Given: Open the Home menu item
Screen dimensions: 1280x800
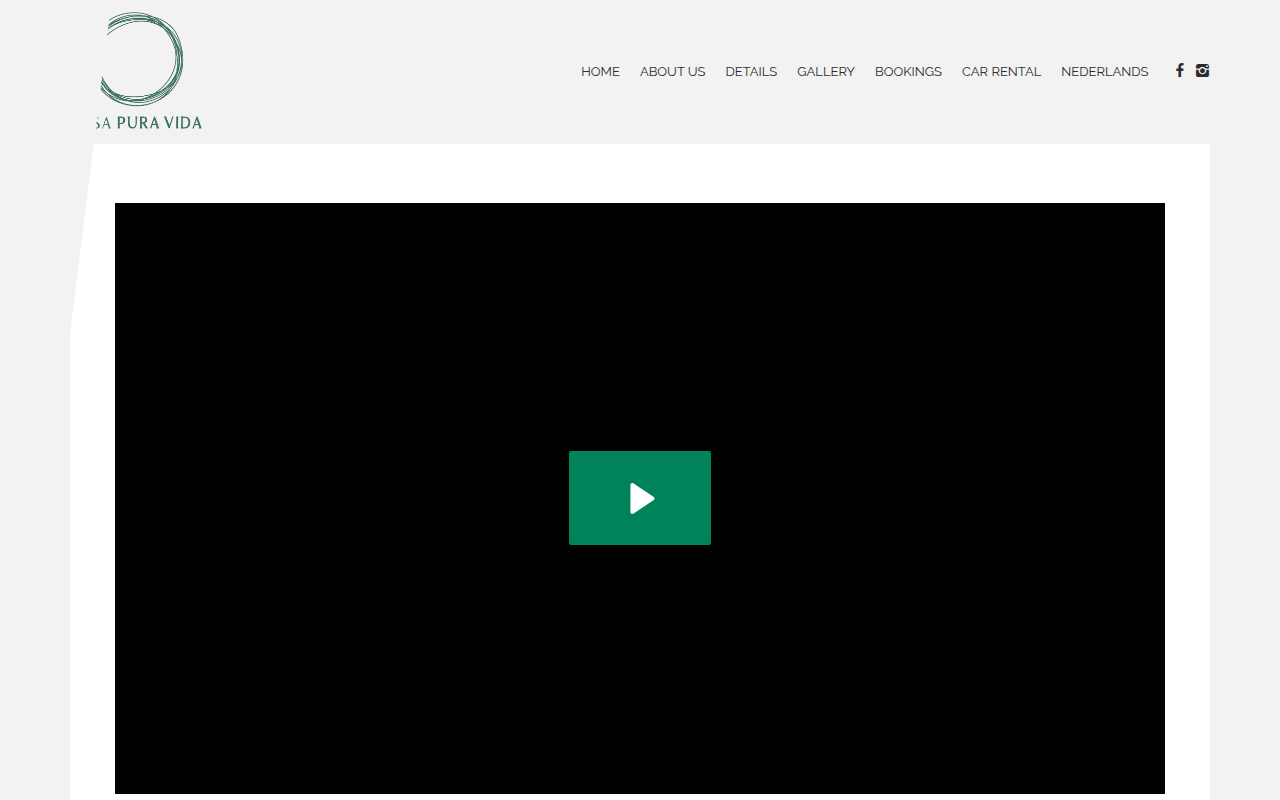Looking at the screenshot, I should point(600,72).
